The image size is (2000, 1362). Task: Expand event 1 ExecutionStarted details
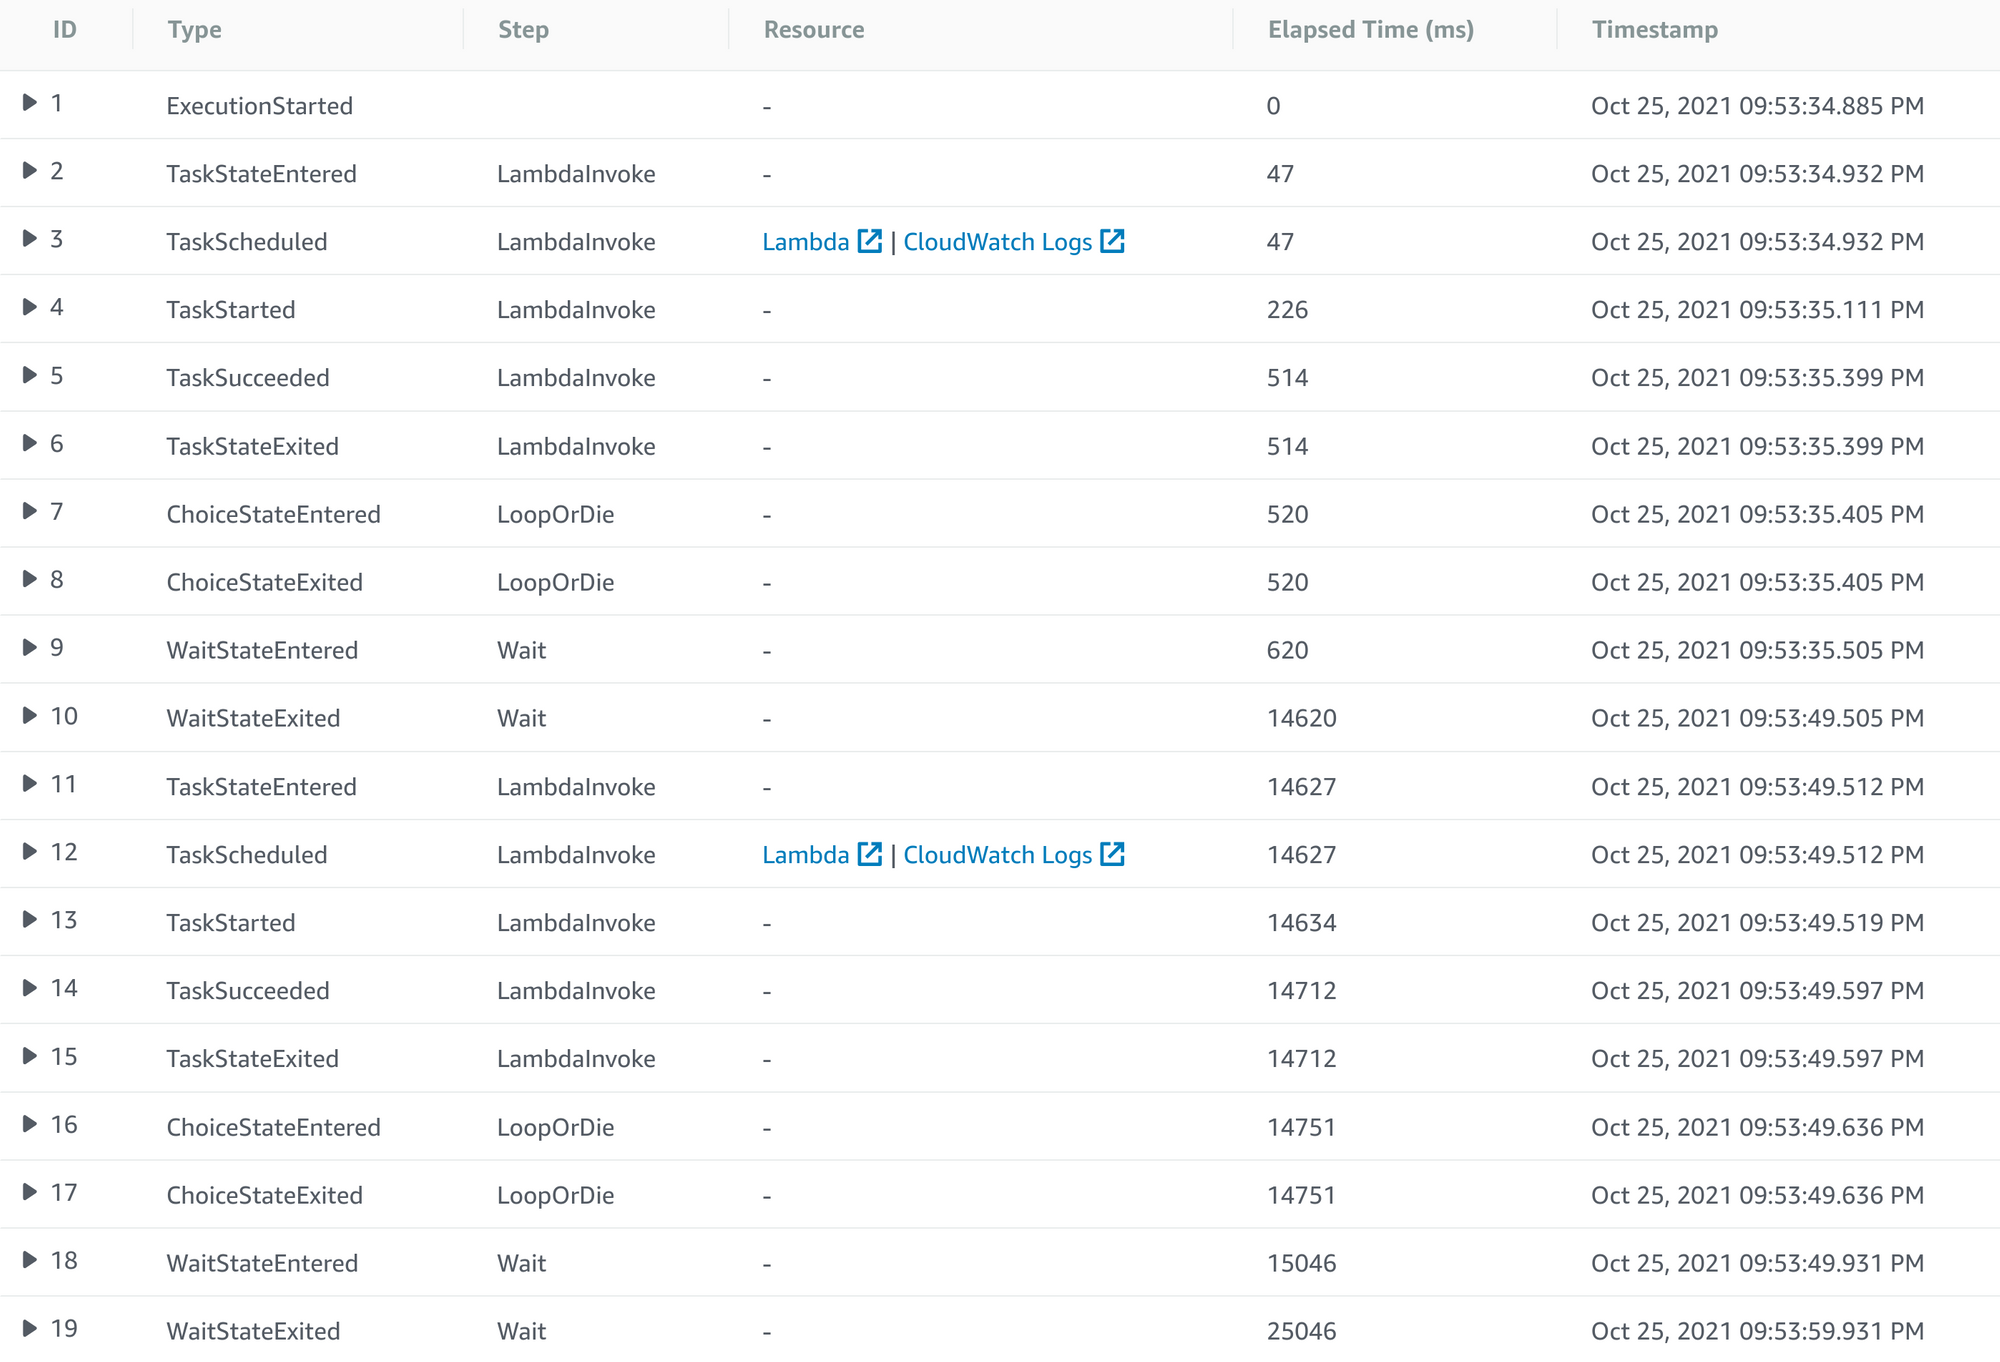[x=30, y=102]
